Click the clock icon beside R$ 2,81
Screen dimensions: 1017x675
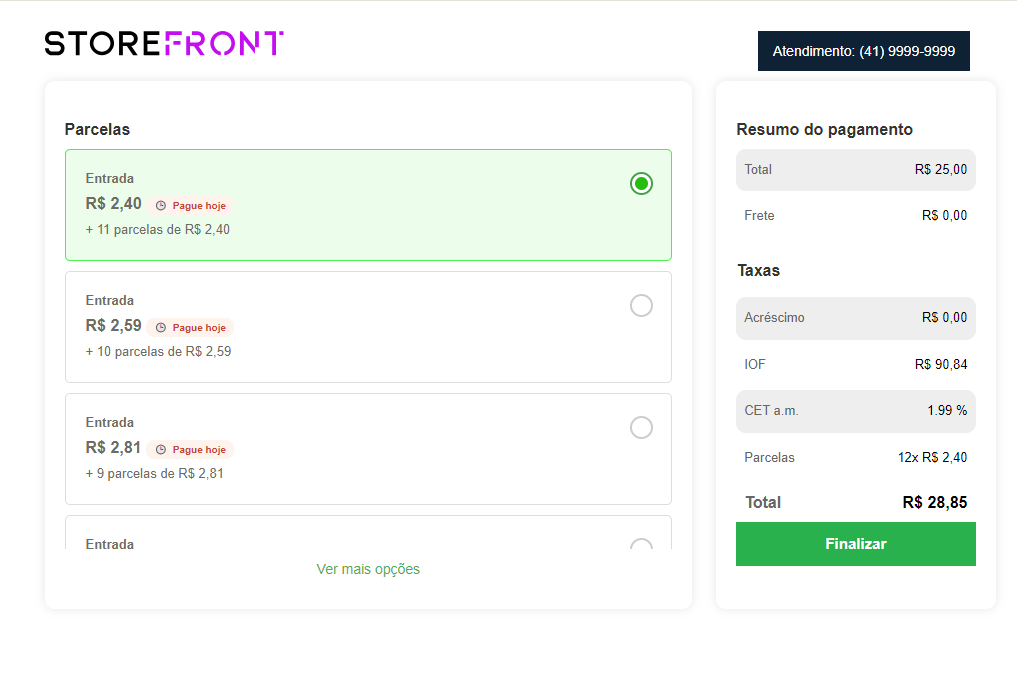(x=161, y=449)
